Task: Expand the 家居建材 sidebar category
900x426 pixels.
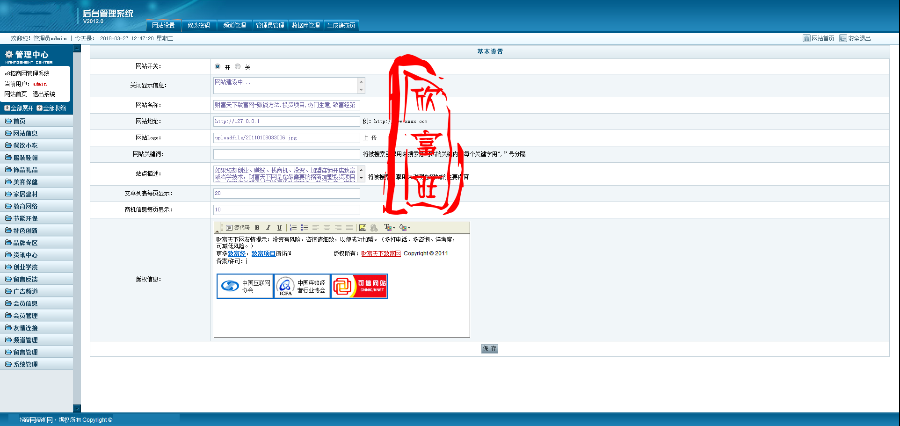Action: (37, 194)
